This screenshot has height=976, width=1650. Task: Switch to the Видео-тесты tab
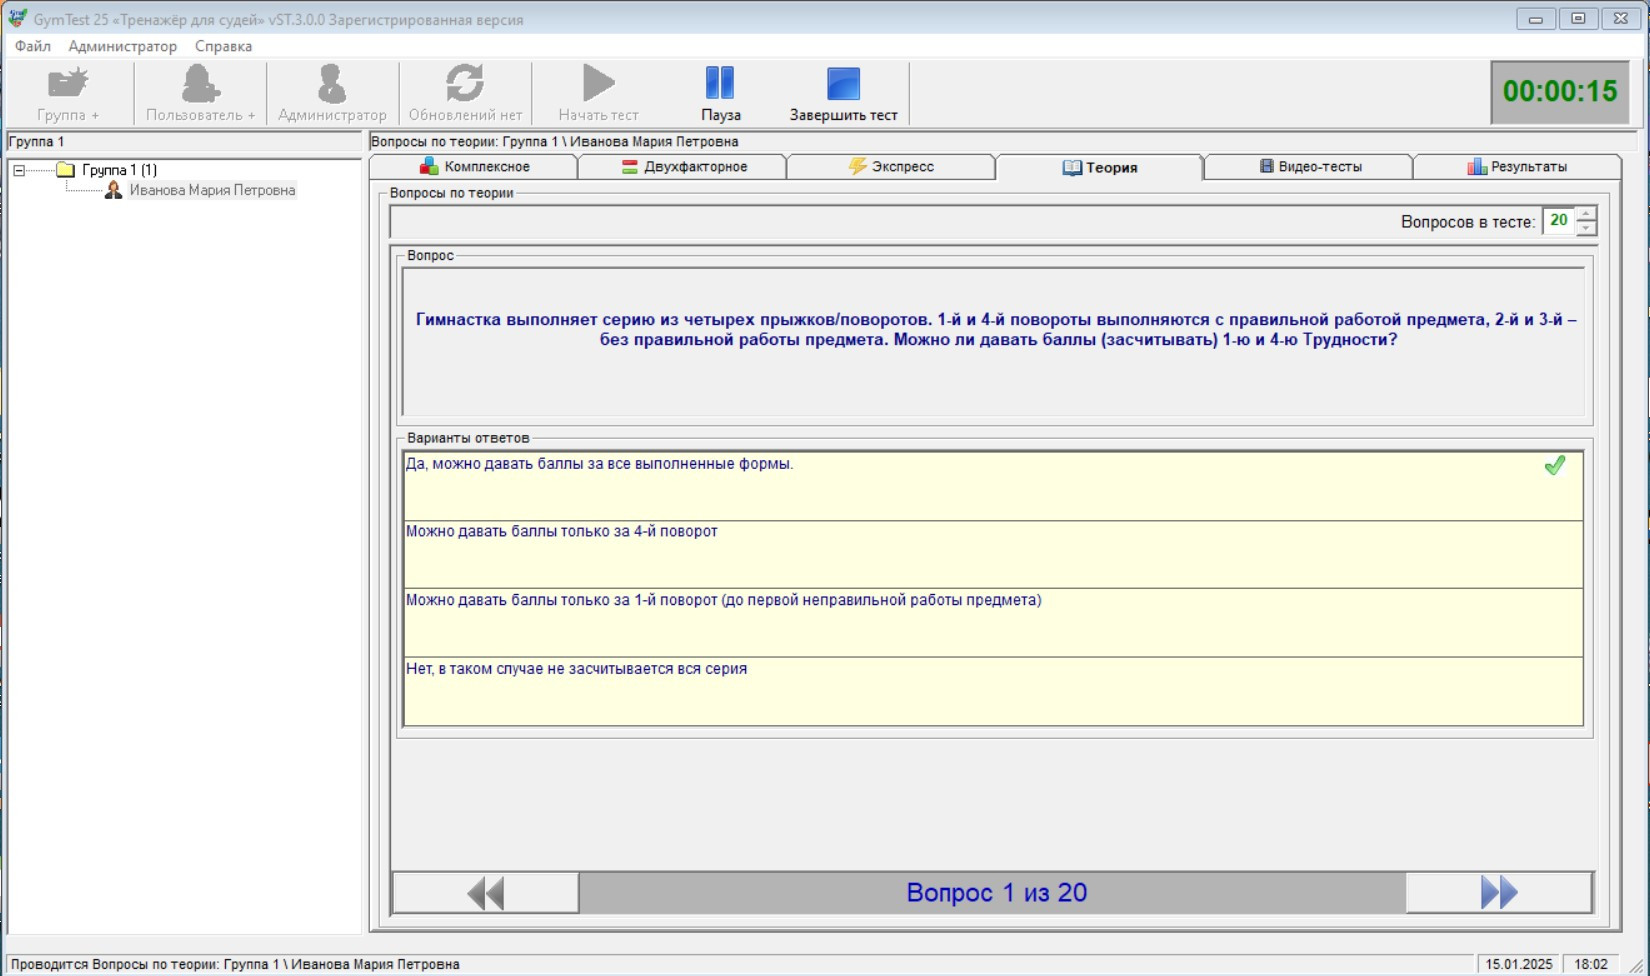1309,167
